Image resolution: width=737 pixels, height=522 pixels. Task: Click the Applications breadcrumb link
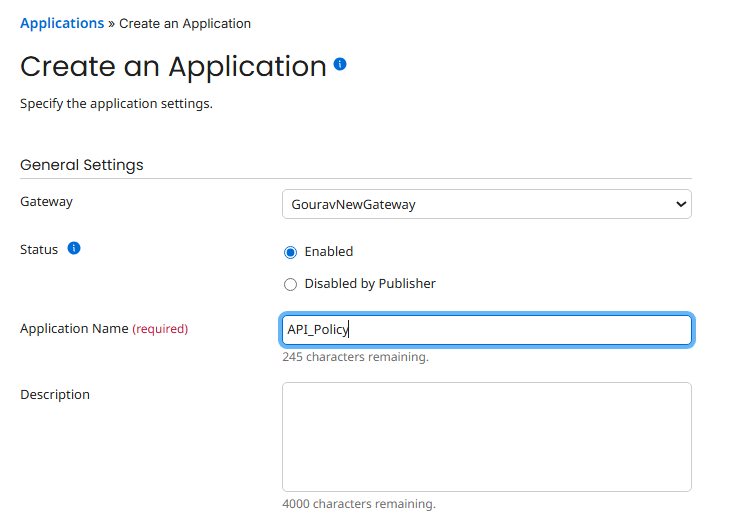(62, 23)
